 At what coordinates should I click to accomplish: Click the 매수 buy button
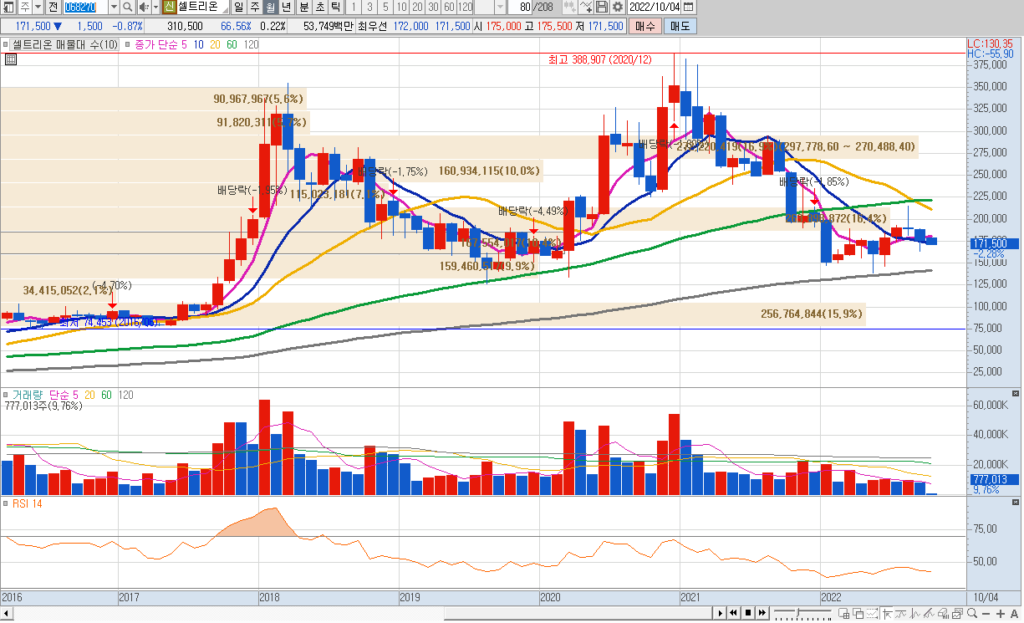click(646, 25)
